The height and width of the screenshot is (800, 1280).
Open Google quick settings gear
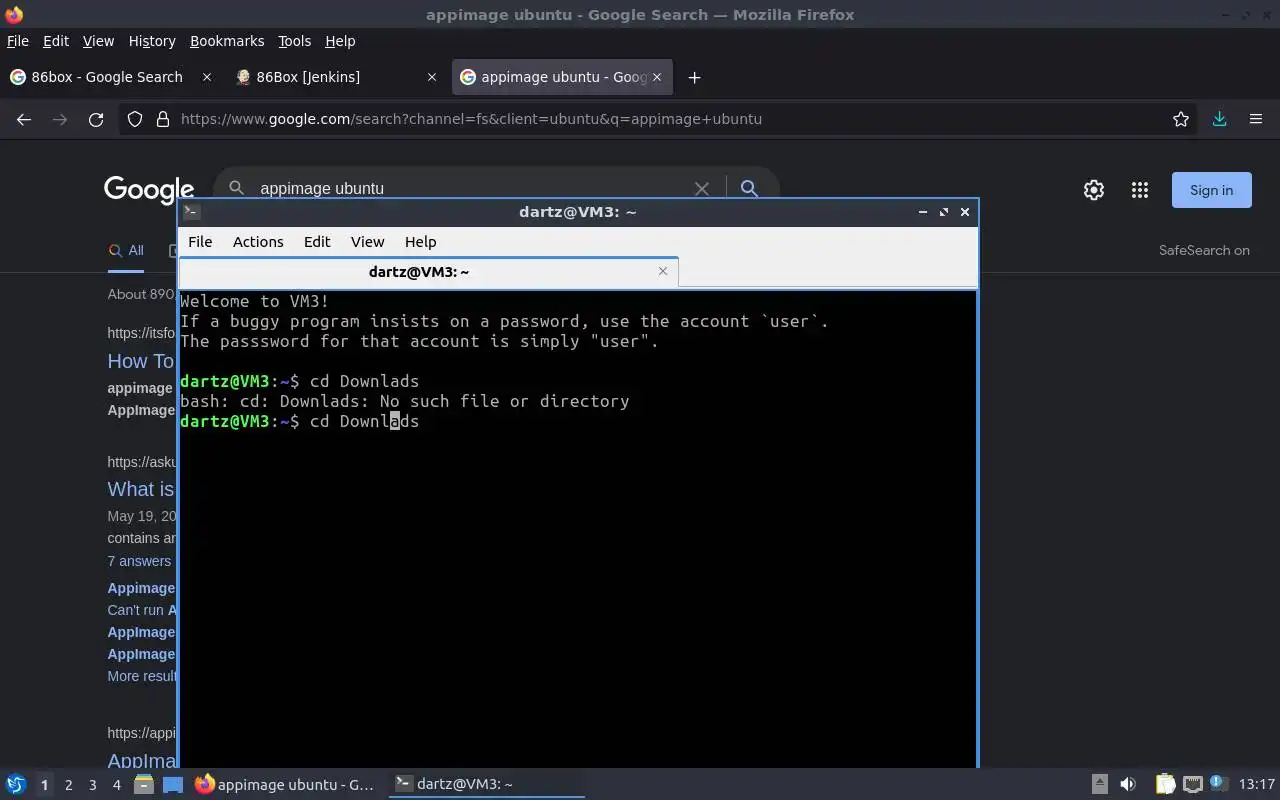[x=1094, y=190]
